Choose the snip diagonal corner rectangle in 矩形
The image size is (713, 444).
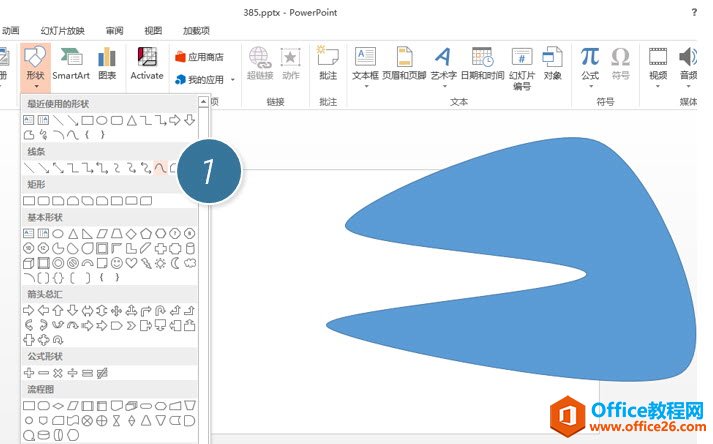pos(87,201)
